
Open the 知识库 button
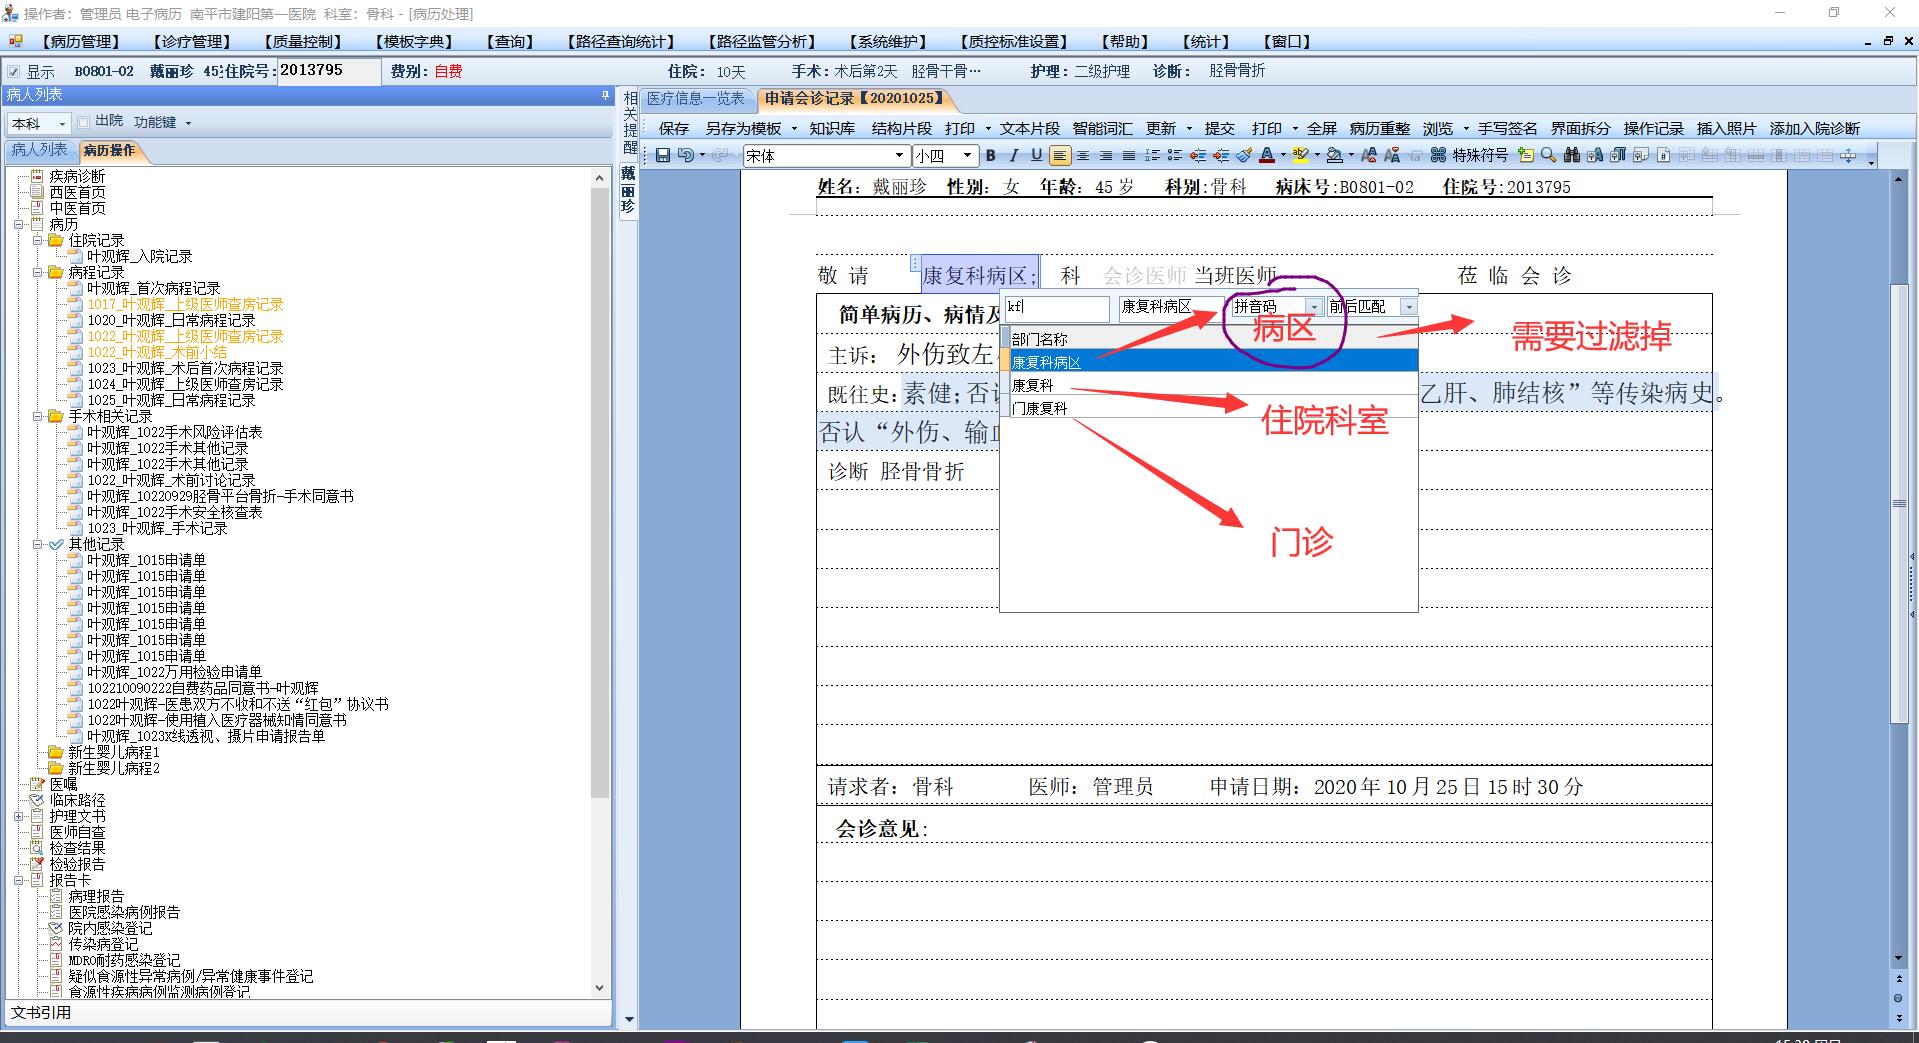[x=832, y=128]
